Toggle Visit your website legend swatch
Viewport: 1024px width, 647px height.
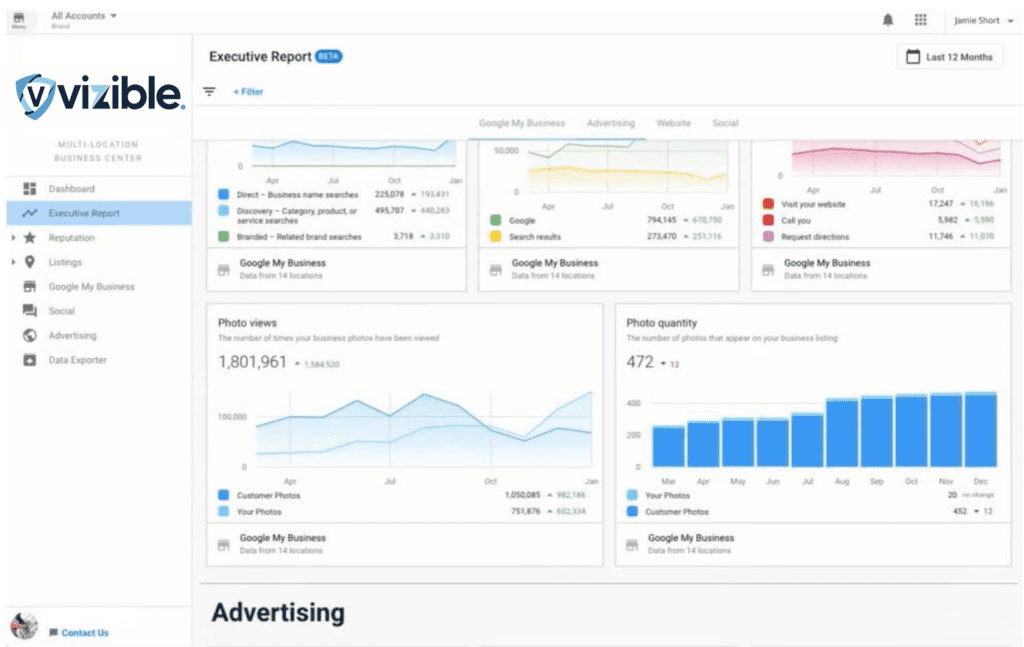[768, 204]
